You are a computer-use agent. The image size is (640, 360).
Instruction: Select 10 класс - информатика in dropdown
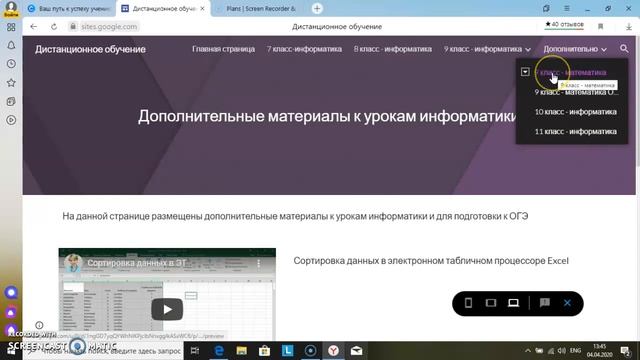click(x=576, y=112)
